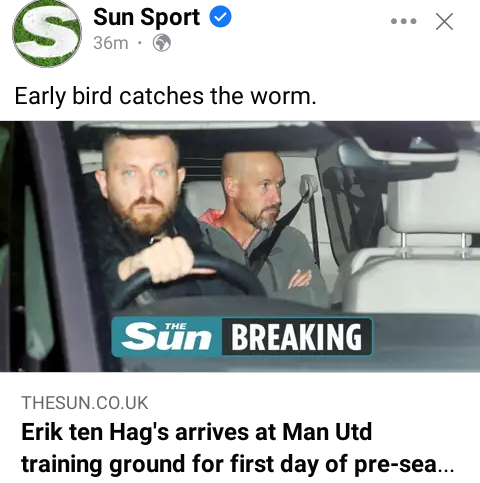
Task: Click the globe public privacy icon
Action: tap(162, 43)
